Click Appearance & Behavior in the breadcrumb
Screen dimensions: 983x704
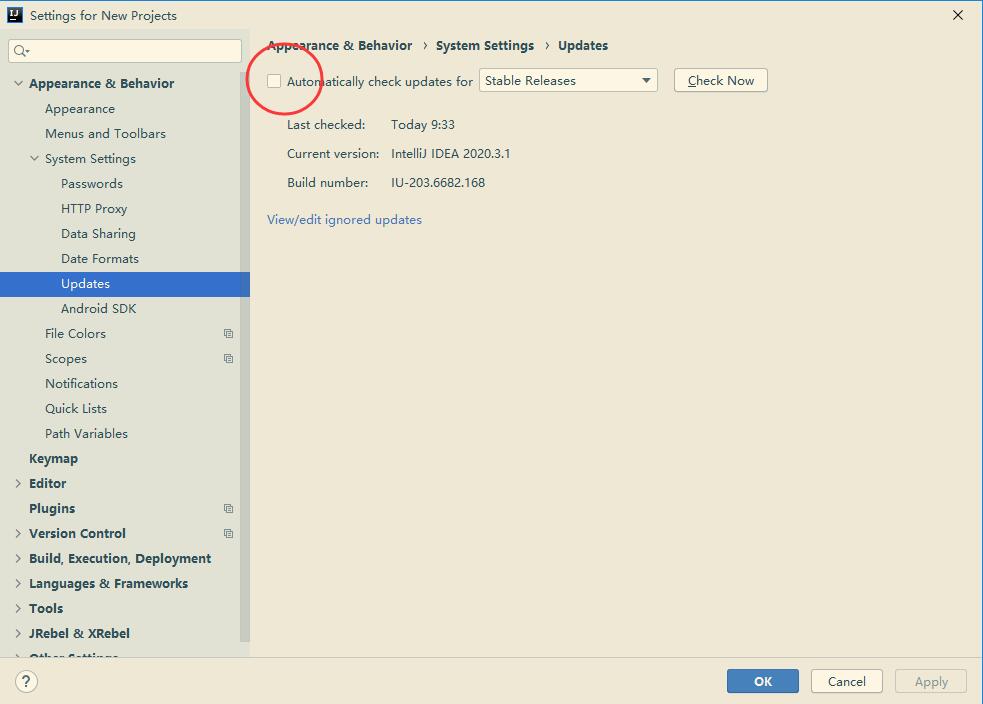tap(340, 46)
